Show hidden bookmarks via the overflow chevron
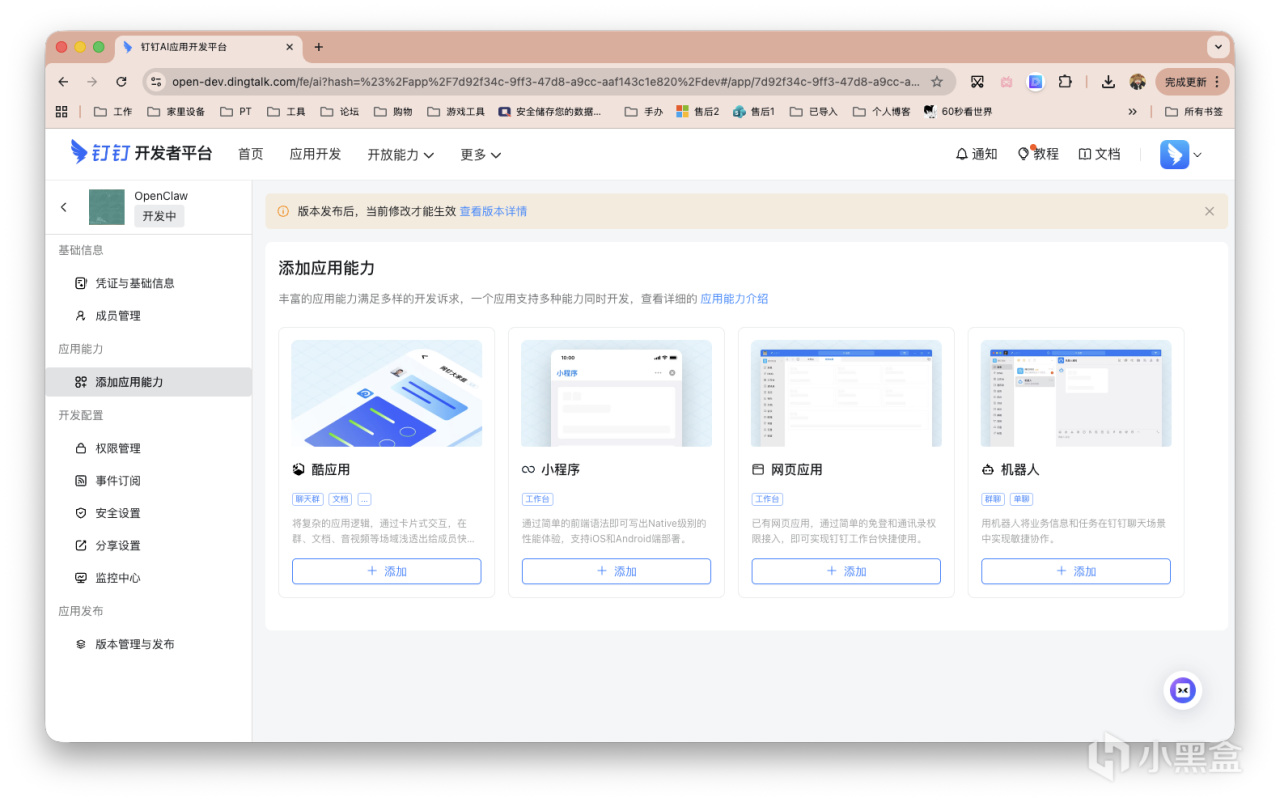This screenshot has height=802, width=1280. [1132, 112]
